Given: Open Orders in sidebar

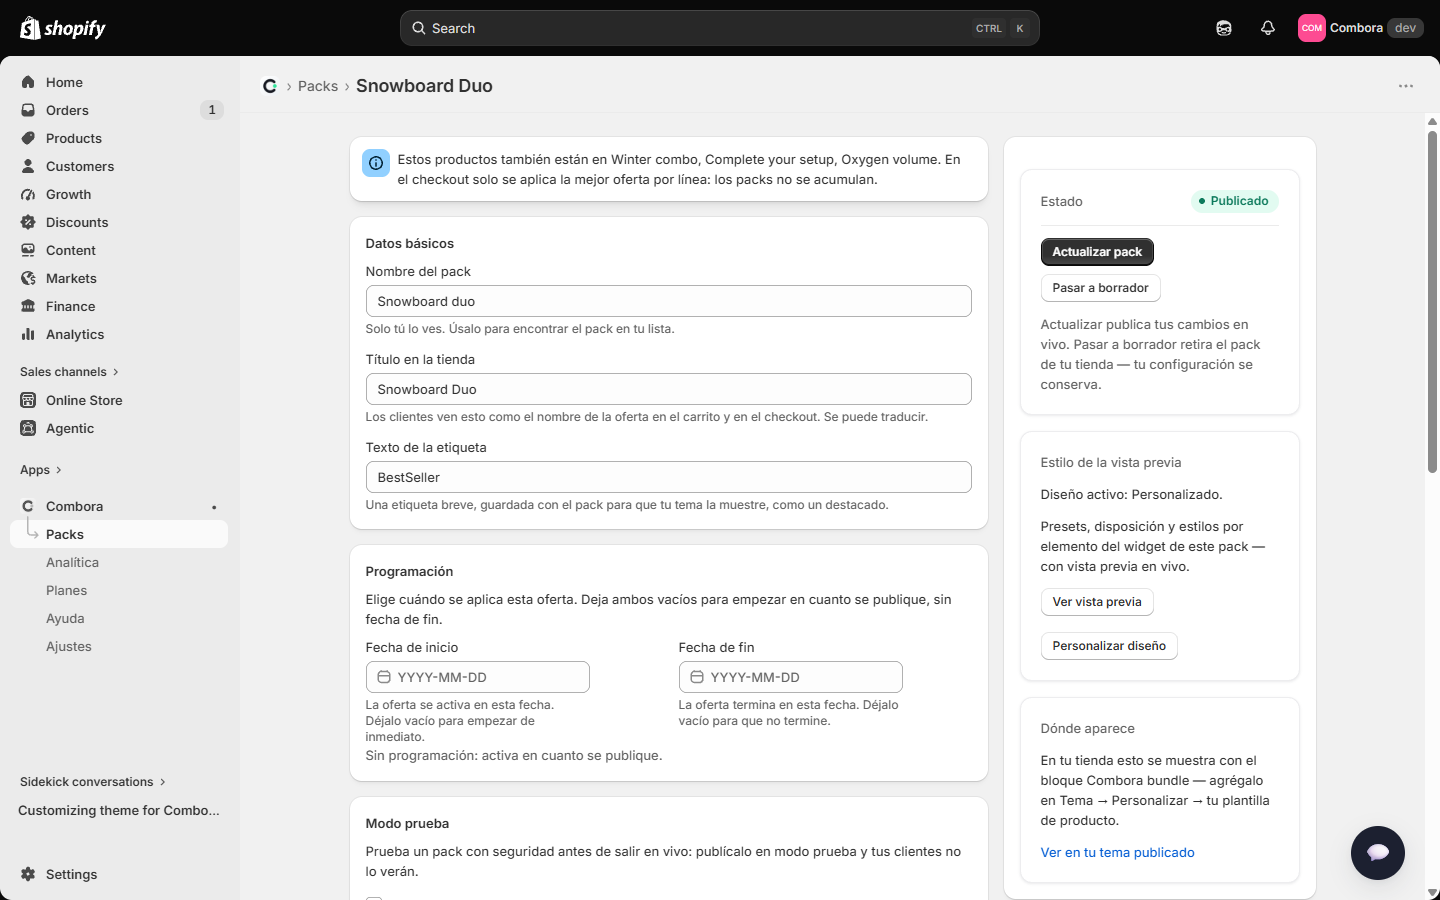Looking at the screenshot, I should coord(120,110).
